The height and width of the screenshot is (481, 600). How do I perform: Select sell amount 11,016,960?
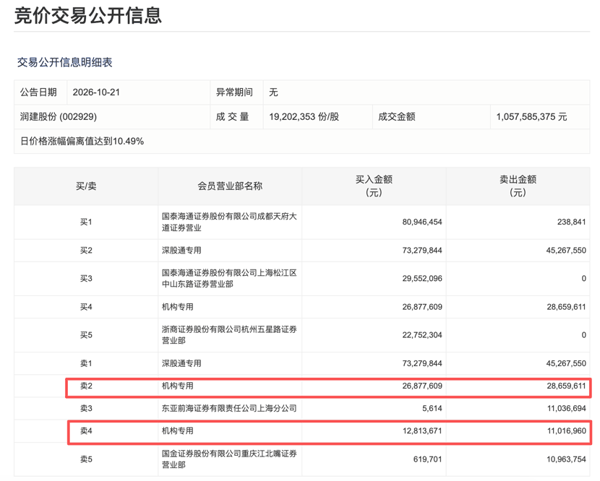(x=566, y=431)
